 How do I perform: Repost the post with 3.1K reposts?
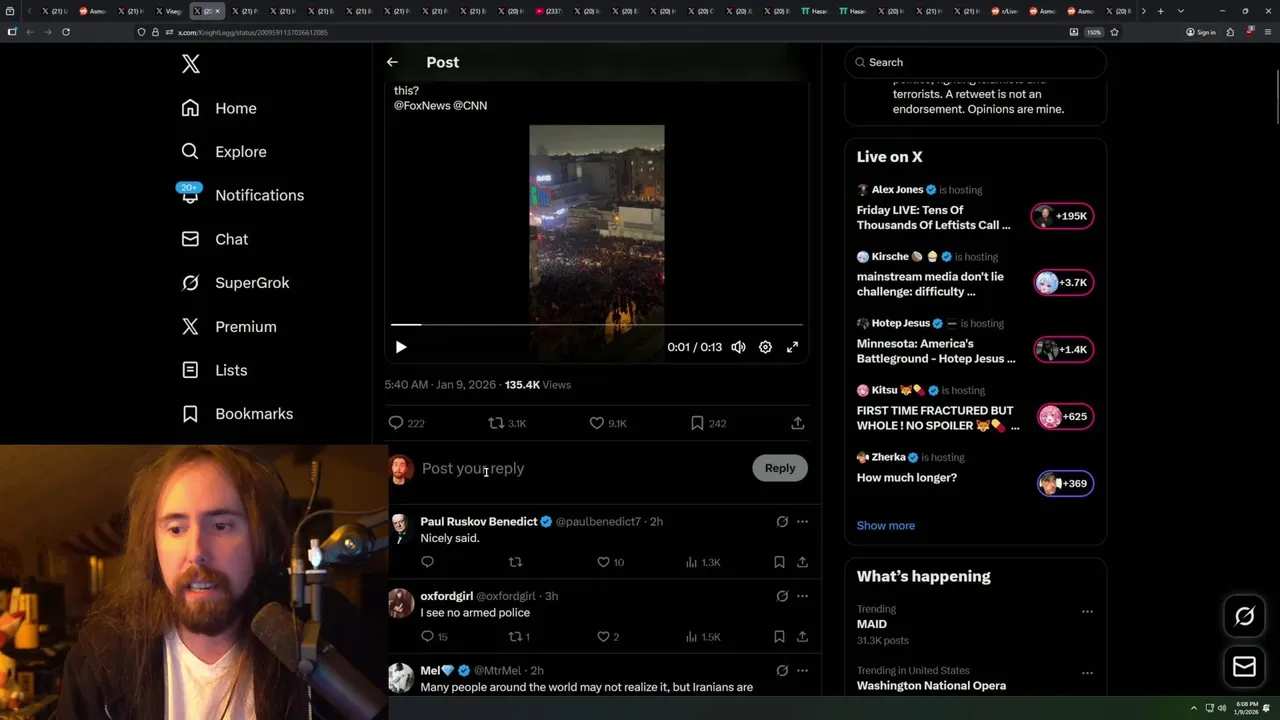[507, 424]
